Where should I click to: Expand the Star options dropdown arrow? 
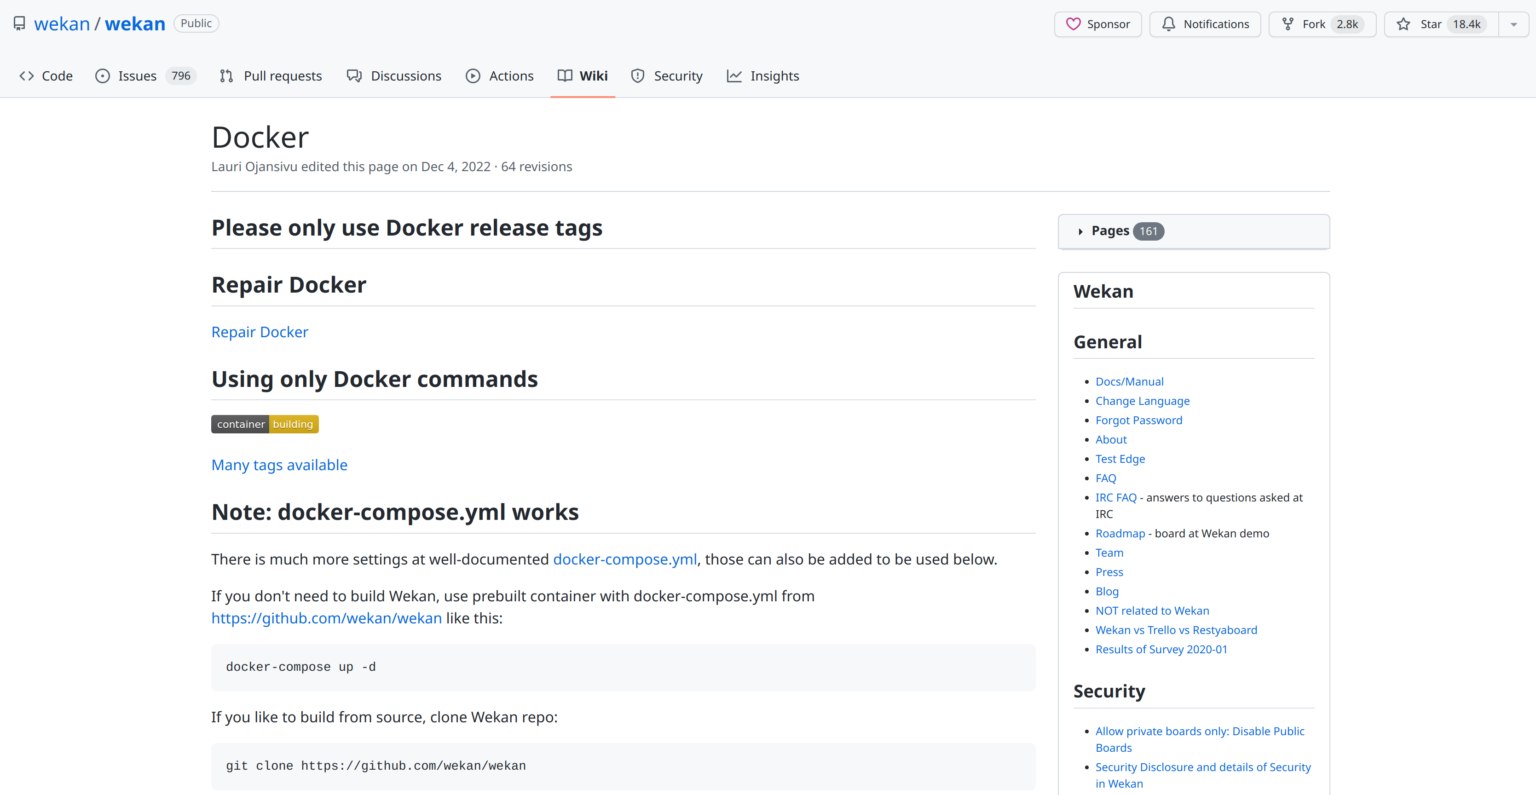1513,23
